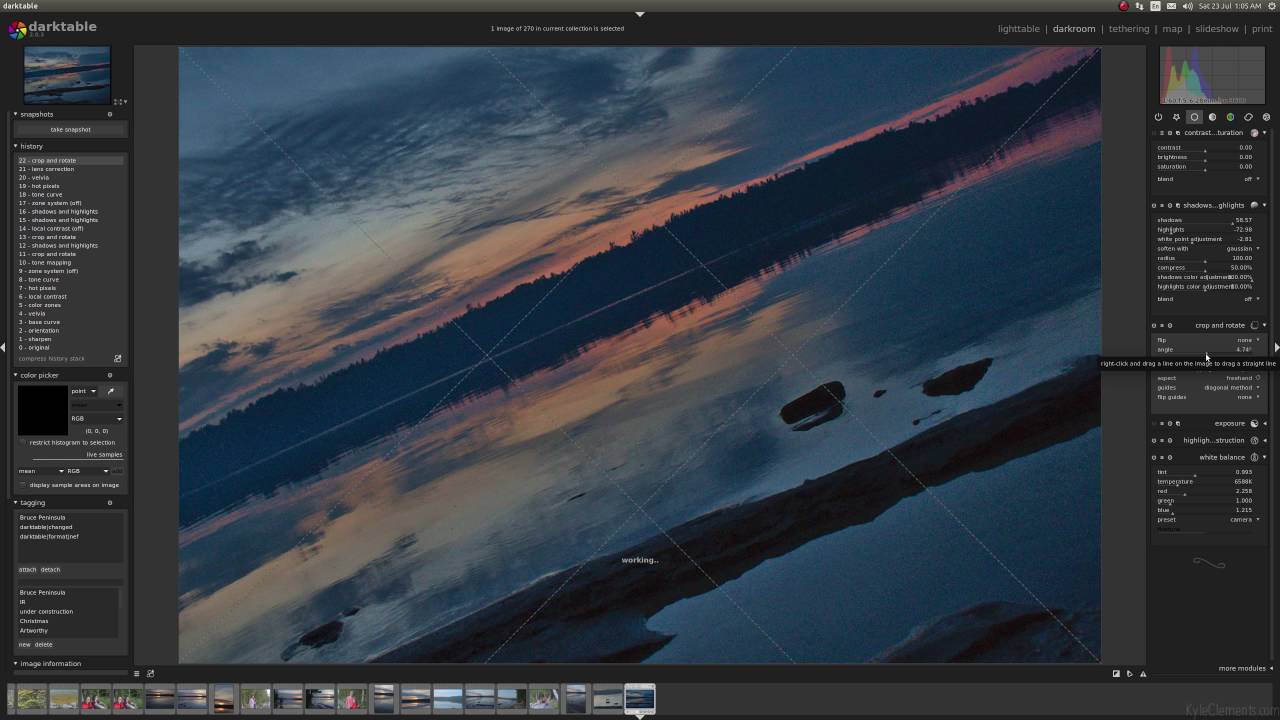Enable display sample areas on image checkbox
Viewport: 1280px width, 720px height.
coord(23,485)
